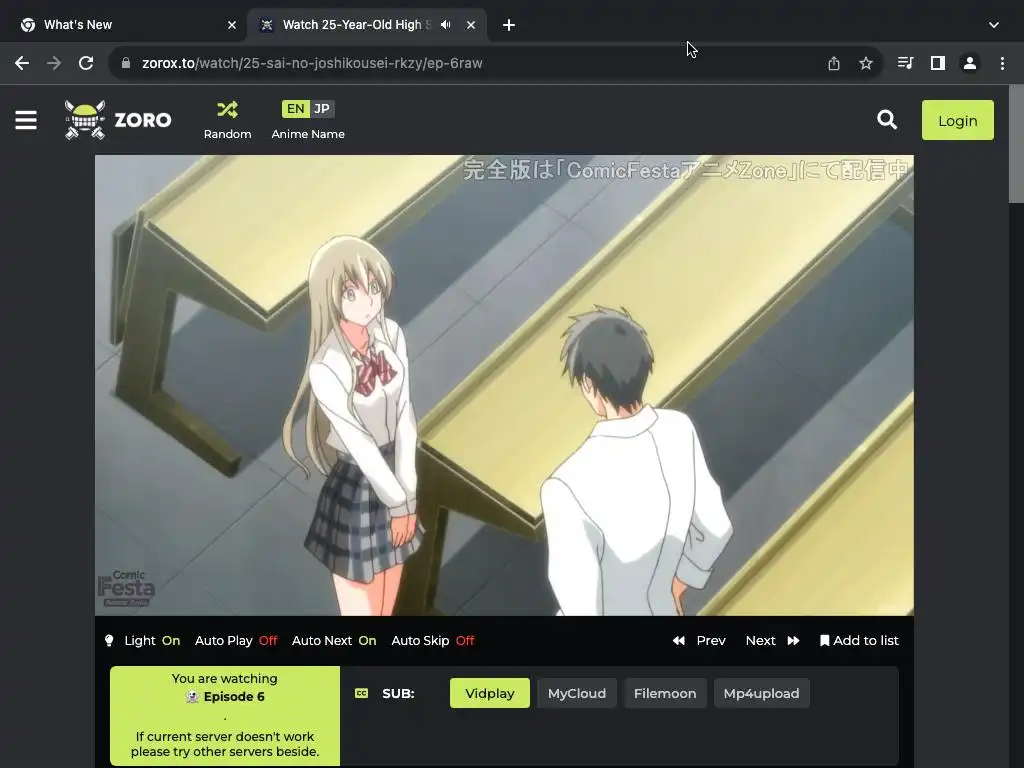Screen dimensions: 1024x768
Task: Click the closed captions SUB icon
Action: 361,694
